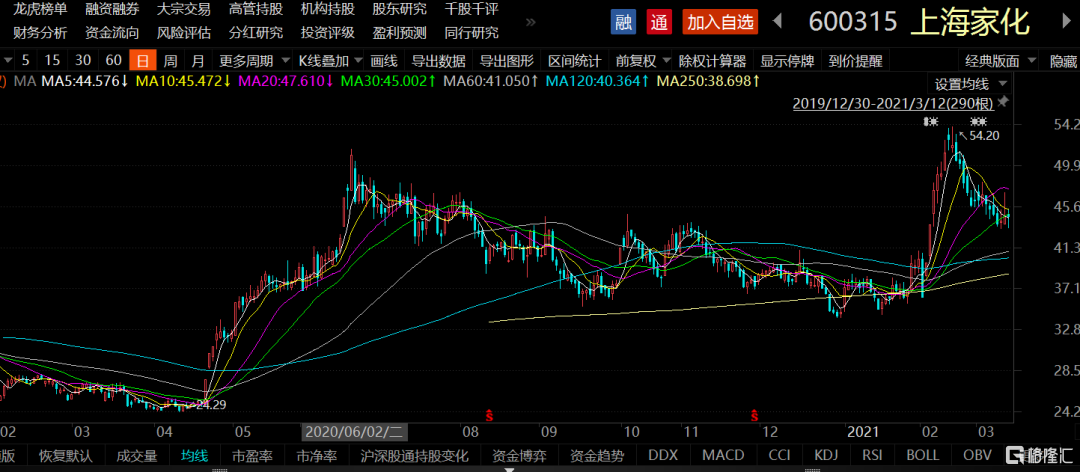The height and width of the screenshot is (472, 1080).
Task: Open 资金流向 fund flow page
Action: (x=112, y=32)
